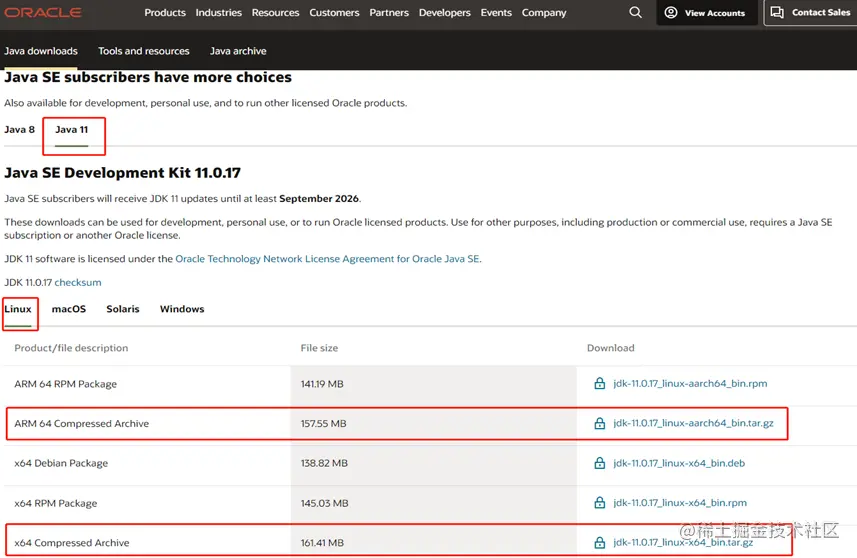Click lock icon beside aarch64 tar.gz download
This screenshot has width=857, height=558.
pyautogui.click(x=600, y=424)
